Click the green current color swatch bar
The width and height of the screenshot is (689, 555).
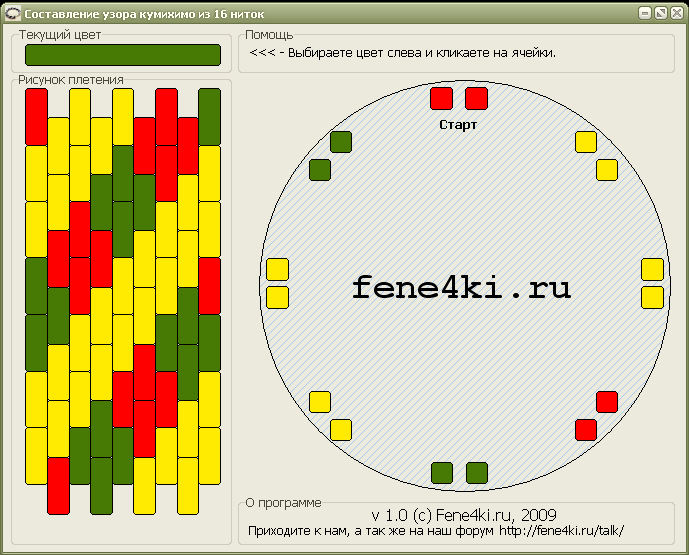click(x=123, y=55)
